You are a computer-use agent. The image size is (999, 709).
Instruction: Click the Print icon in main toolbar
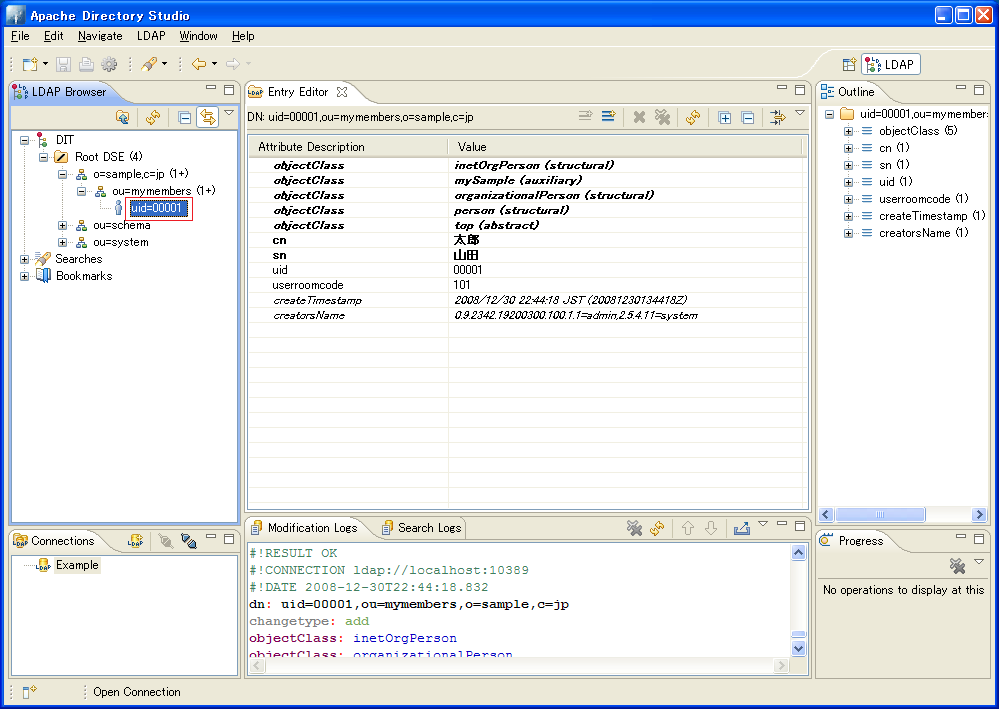pyautogui.click(x=87, y=64)
